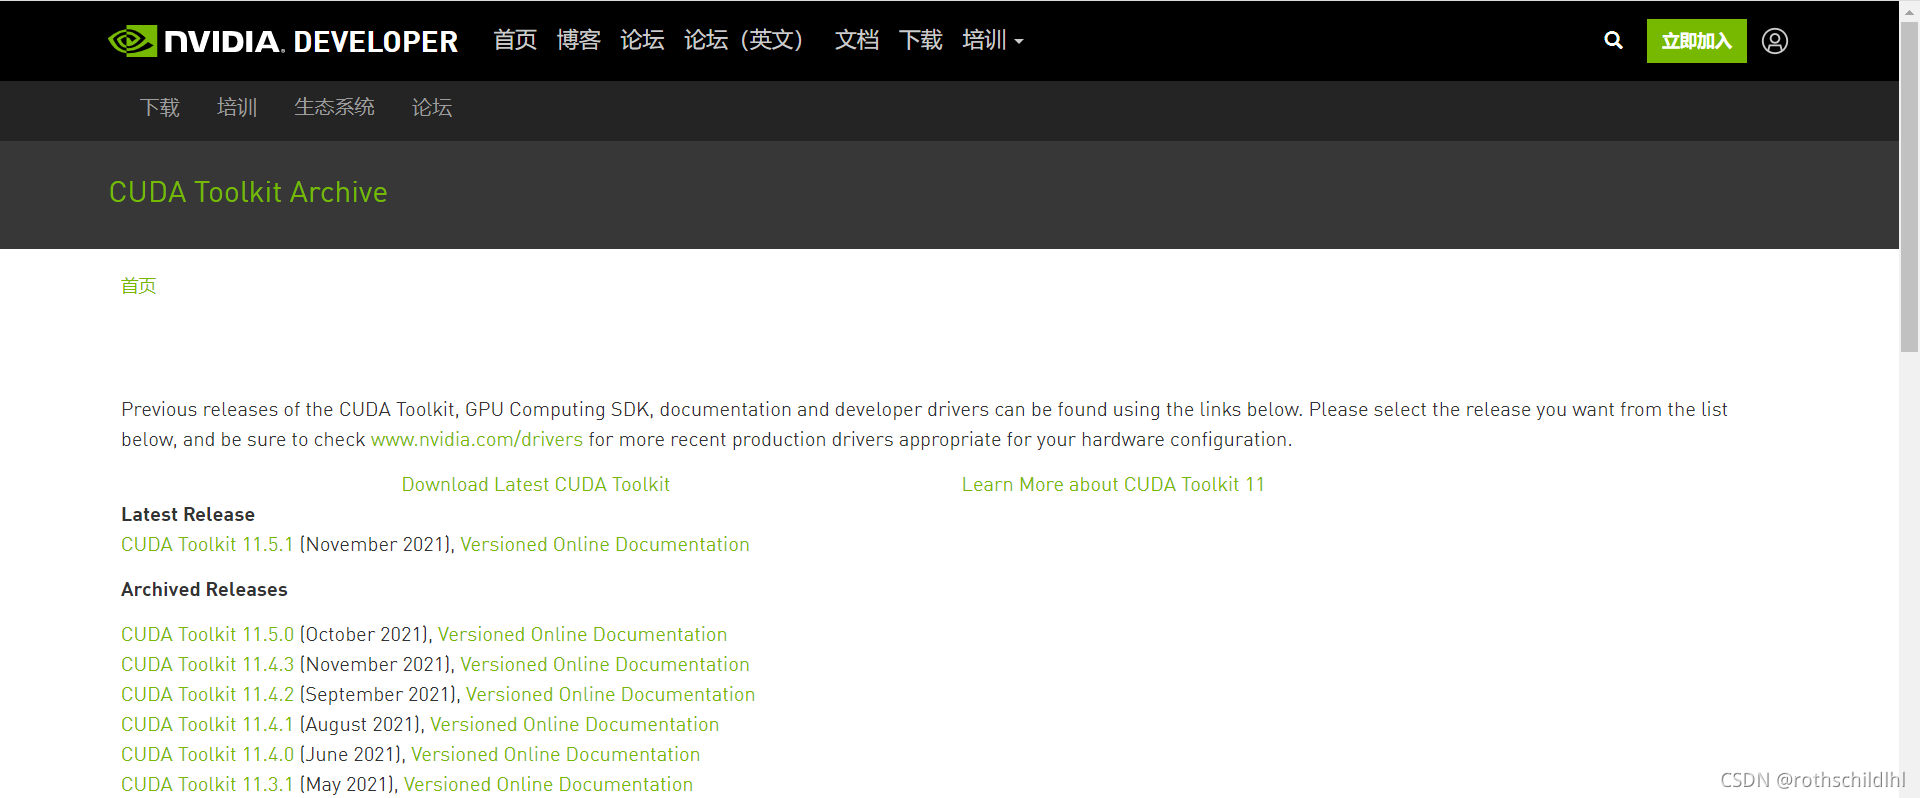Click the Latest Release heading

(188, 515)
